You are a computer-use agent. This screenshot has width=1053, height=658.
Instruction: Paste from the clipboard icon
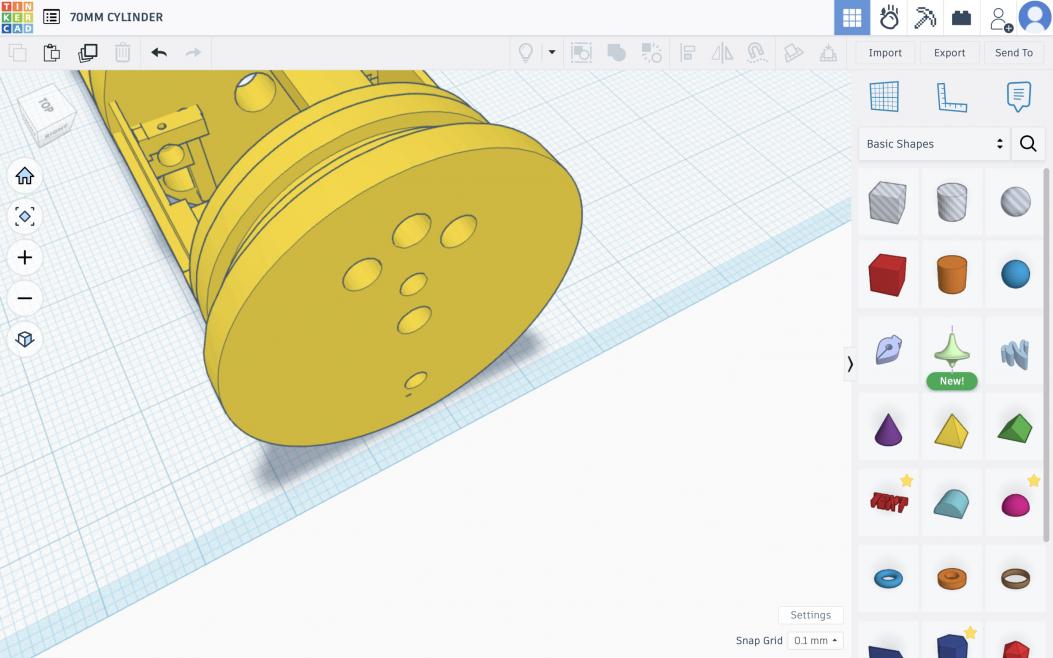(52, 53)
